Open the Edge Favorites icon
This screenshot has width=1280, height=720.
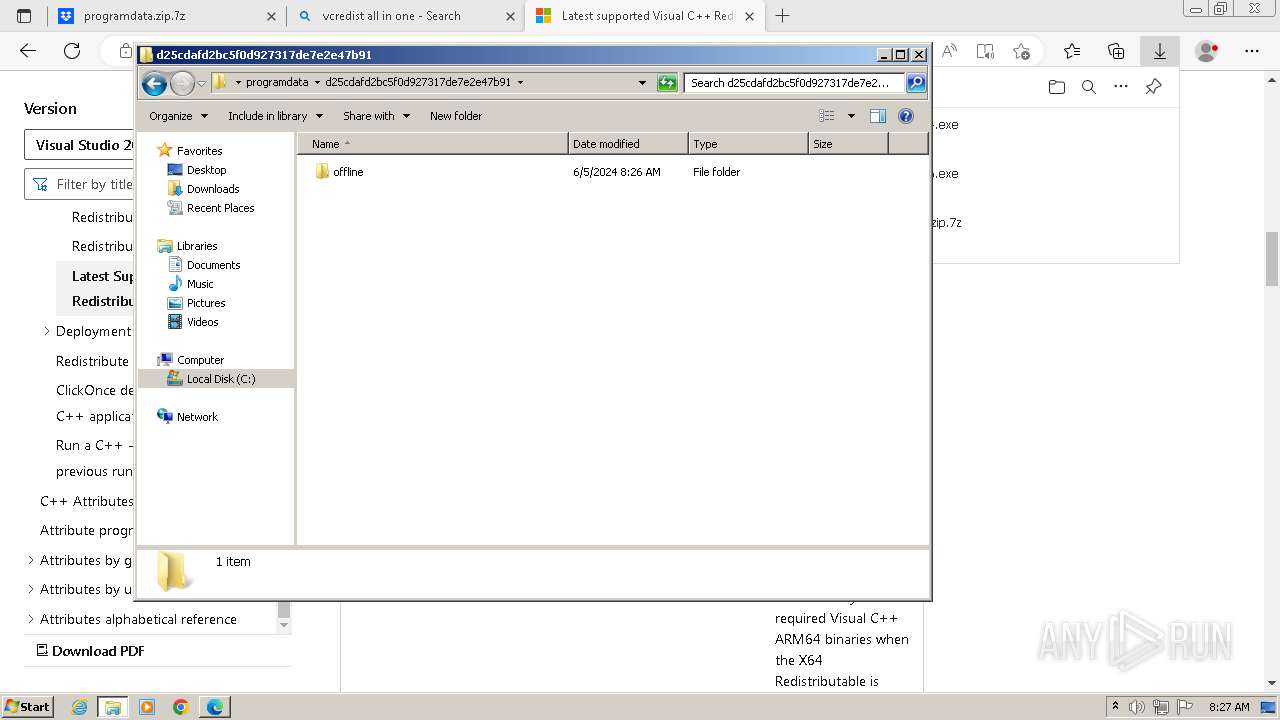(x=1072, y=51)
